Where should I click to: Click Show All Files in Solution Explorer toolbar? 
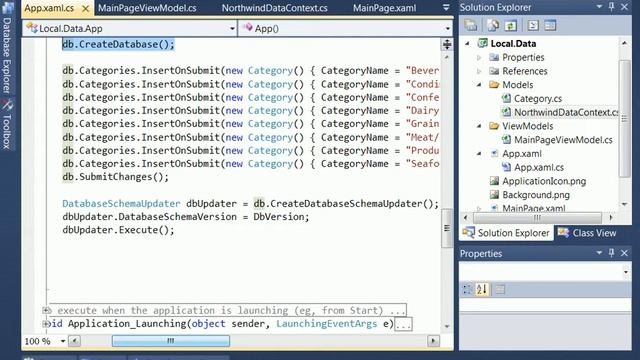click(x=493, y=25)
